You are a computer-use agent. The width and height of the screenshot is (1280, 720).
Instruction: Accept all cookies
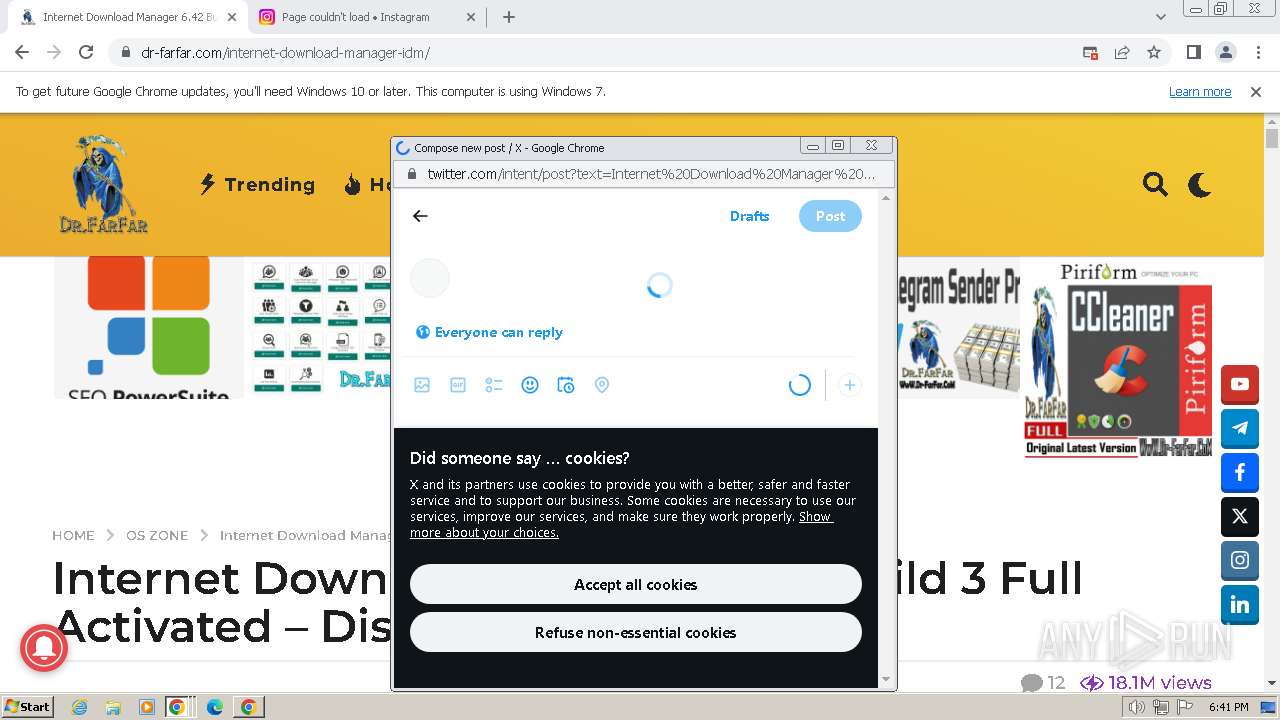(636, 584)
